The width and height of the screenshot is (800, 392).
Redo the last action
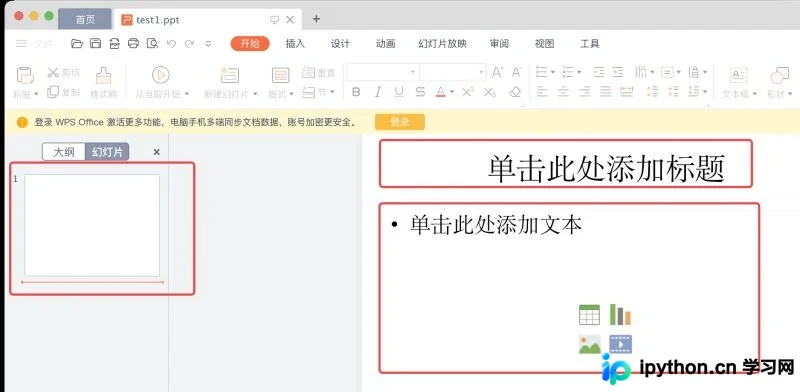[189, 44]
